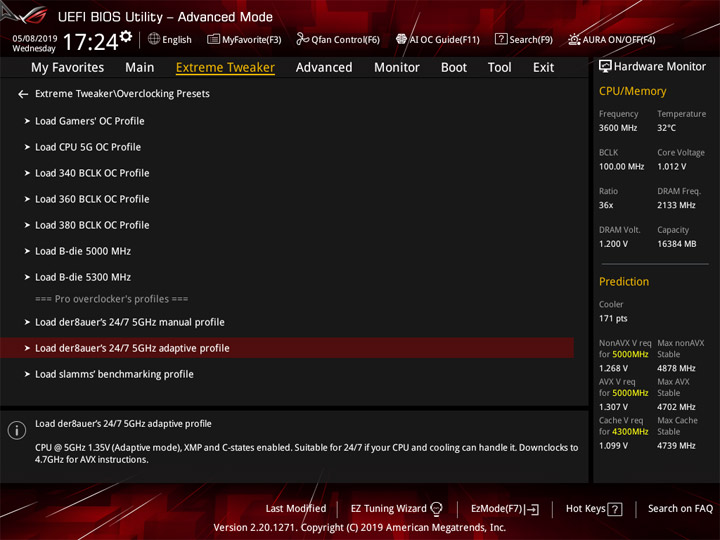Screen dimensions: 720x540
Task: Click the Prediction section heading
Action: pyautogui.click(x=624, y=281)
